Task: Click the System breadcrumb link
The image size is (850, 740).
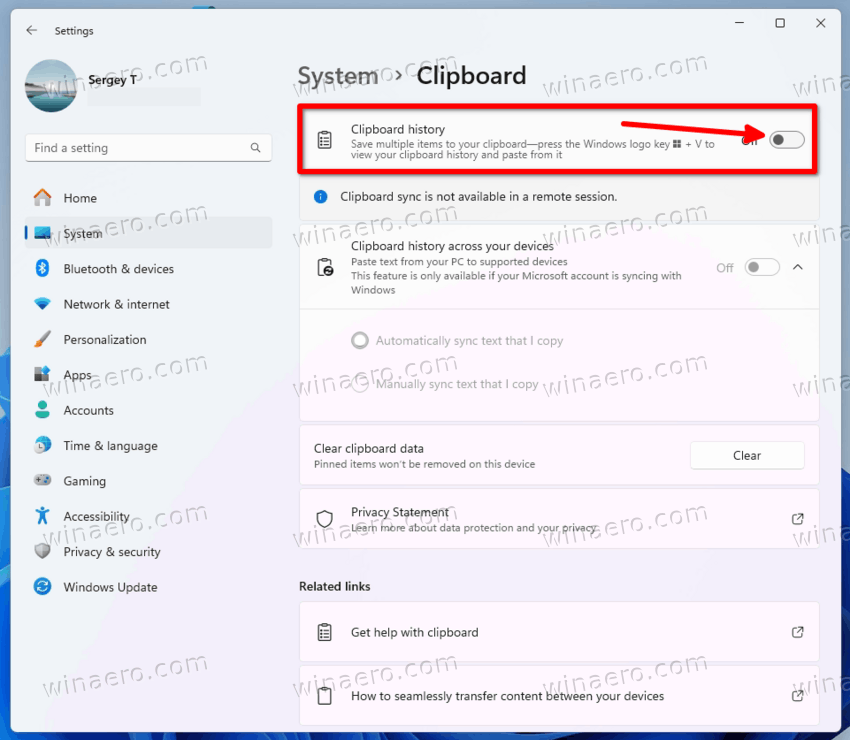Action: point(338,75)
